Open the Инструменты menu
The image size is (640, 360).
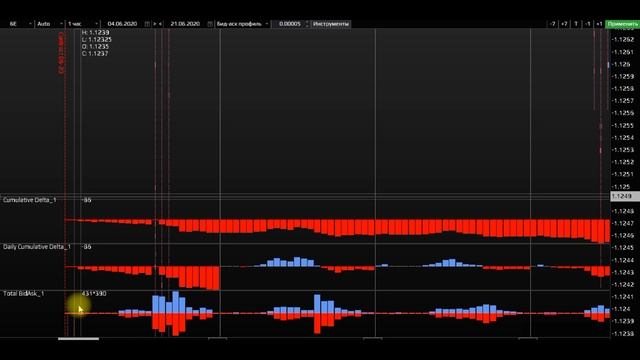[331, 24]
